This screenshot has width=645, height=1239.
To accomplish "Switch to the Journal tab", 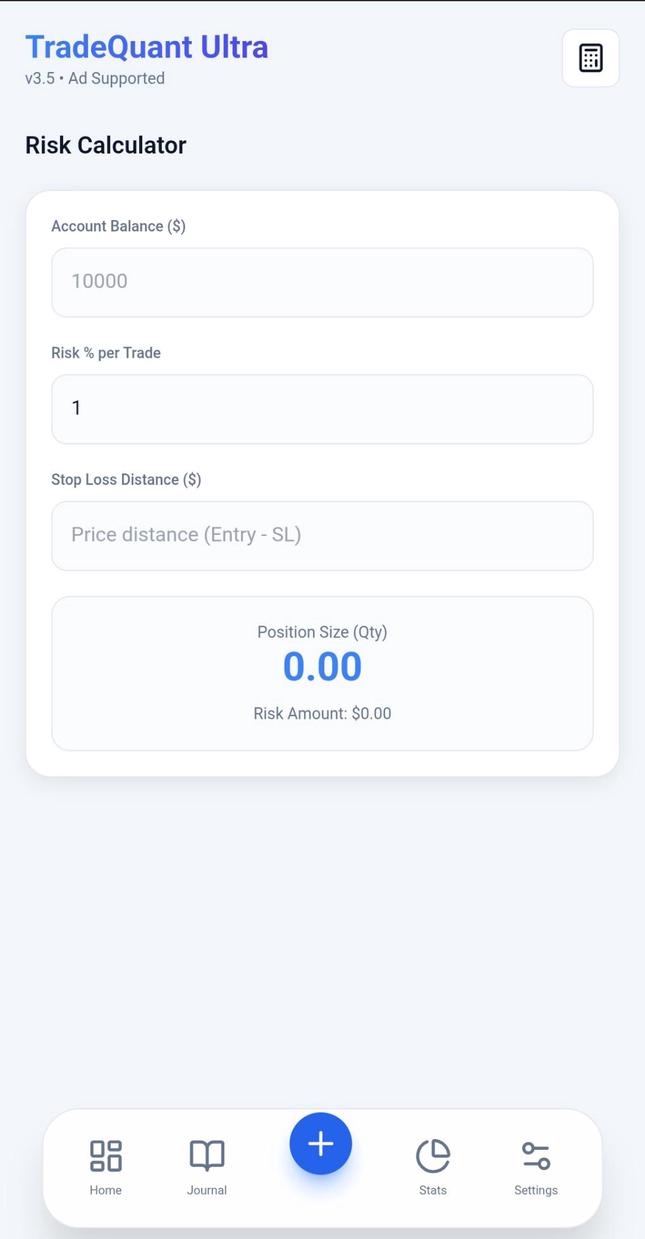I will pos(206,1165).
